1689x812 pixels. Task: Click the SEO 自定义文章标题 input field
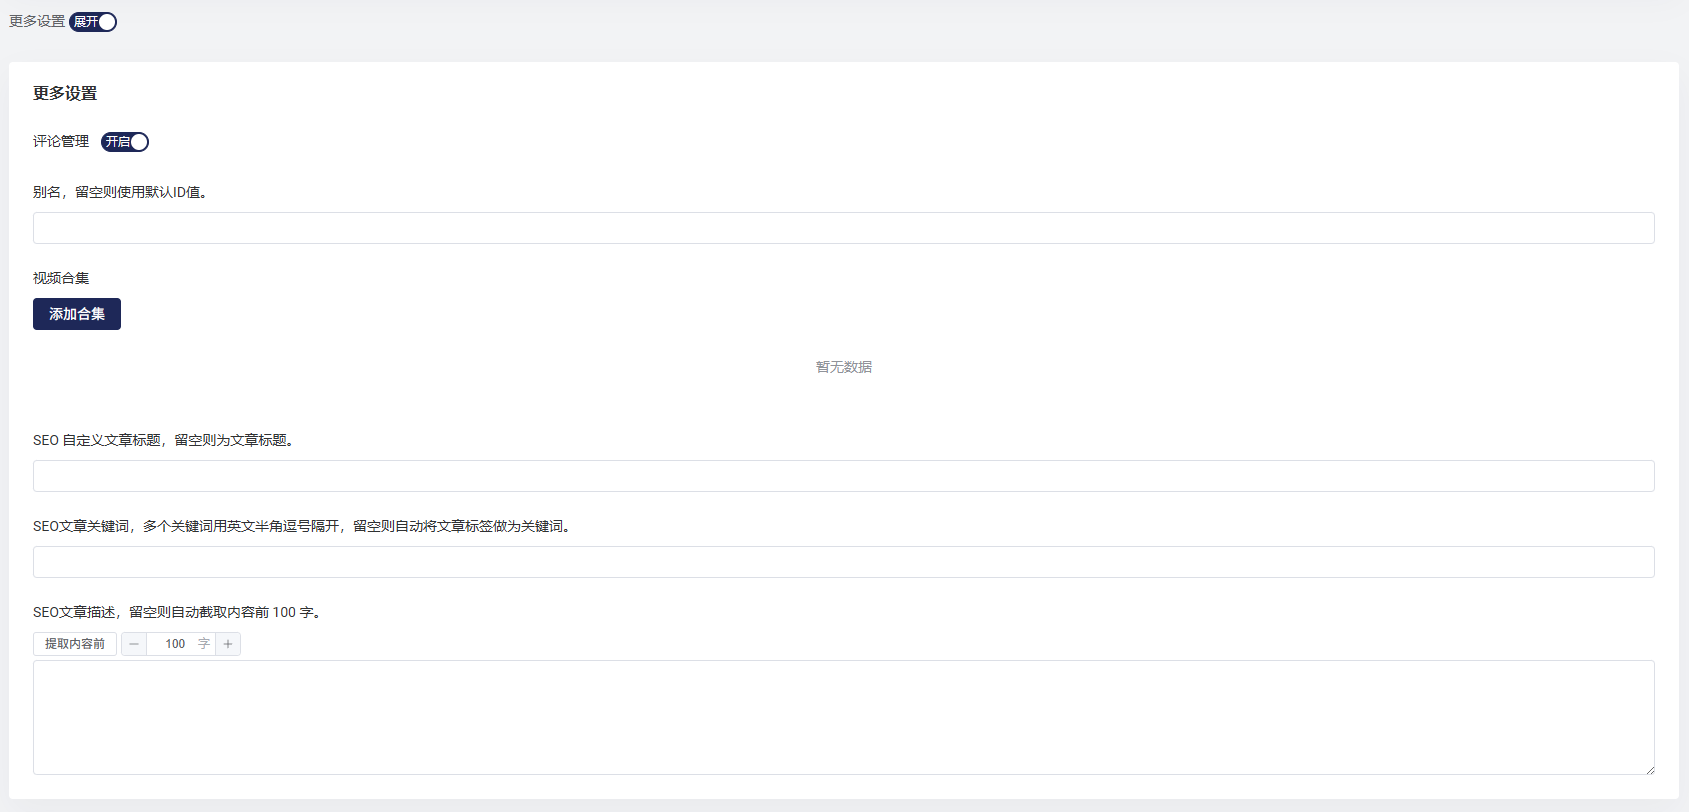click(x=843, y=476)
